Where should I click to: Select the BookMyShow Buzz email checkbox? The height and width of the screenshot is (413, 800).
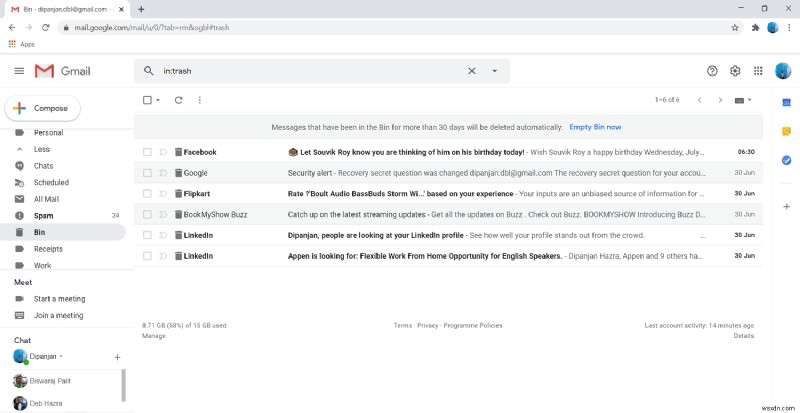(x=147, y=214)
